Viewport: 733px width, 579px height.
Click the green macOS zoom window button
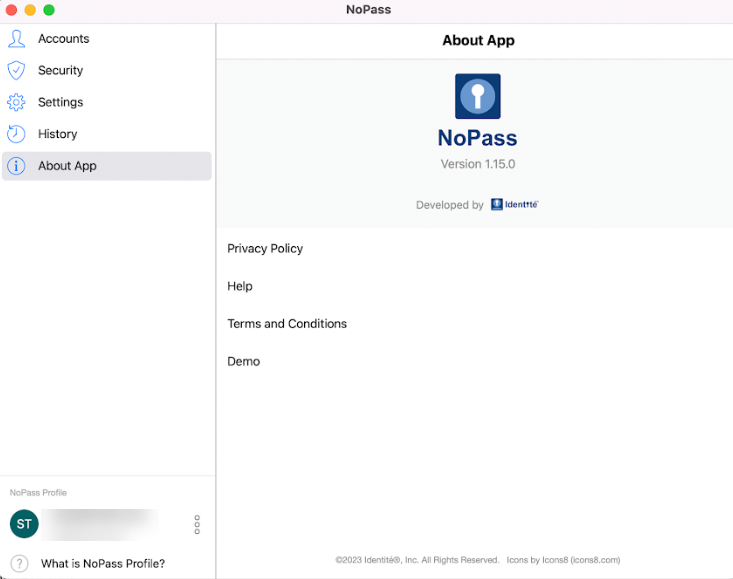pyautogui.click(x=49, y=10)
